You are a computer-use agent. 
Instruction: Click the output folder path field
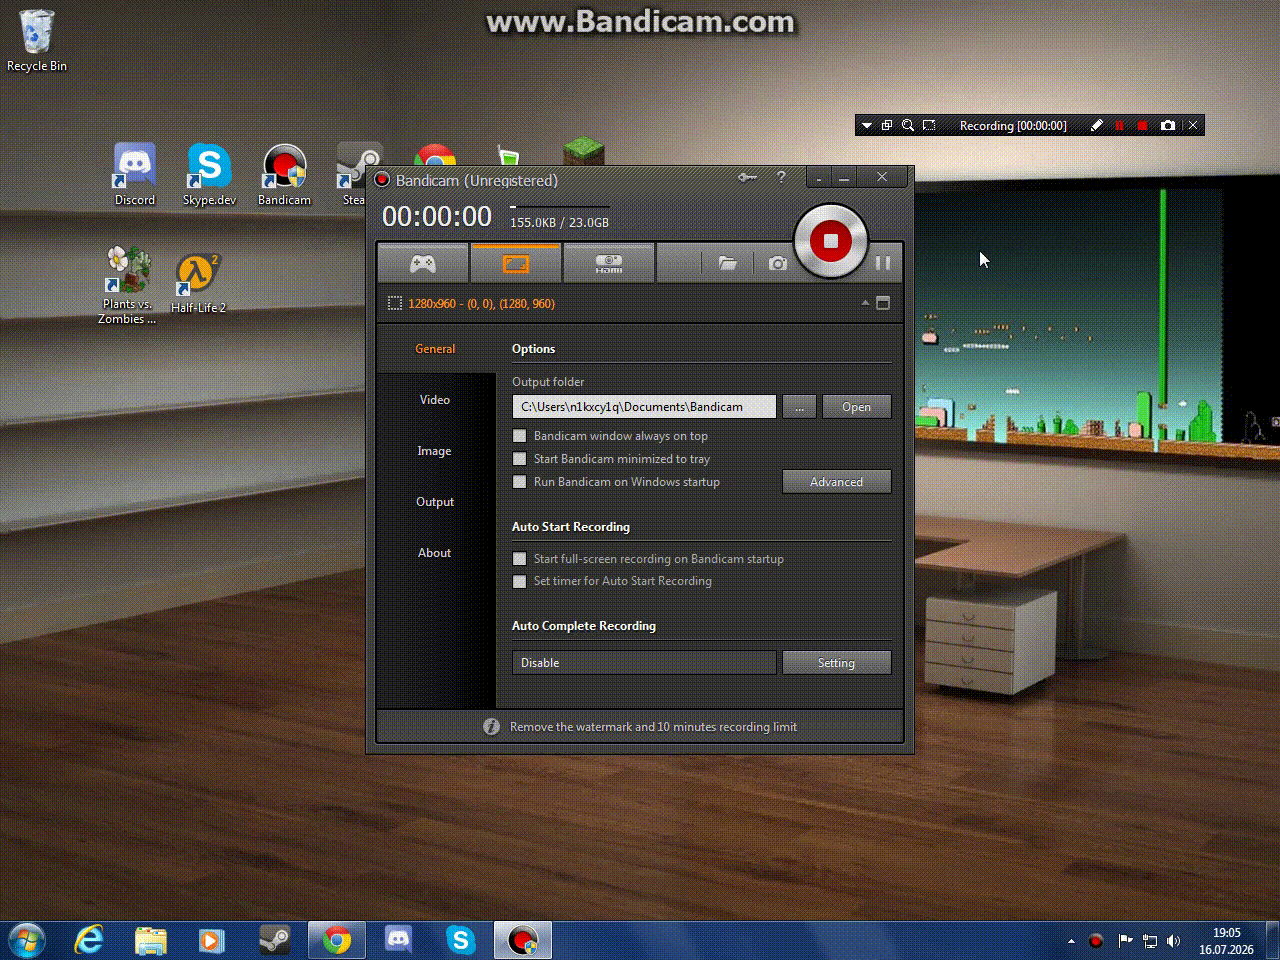pos(644,407)
